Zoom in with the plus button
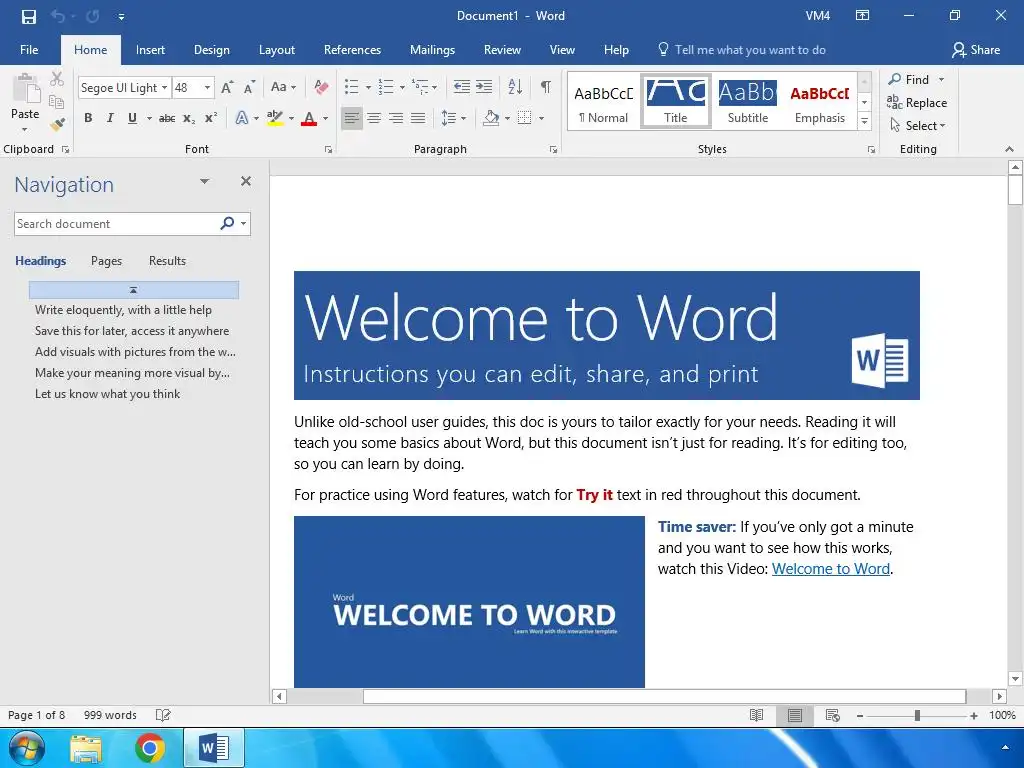The width and height of the screenshot is (1024, 768). pyautogui.click(x=974, y=716)
